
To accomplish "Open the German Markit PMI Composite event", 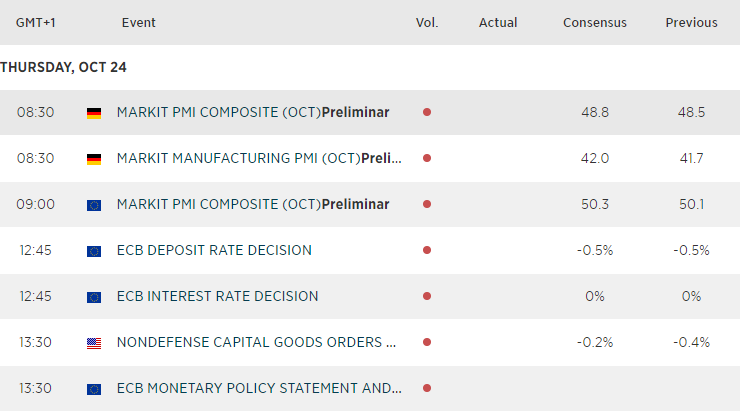I will coord(252,113).
